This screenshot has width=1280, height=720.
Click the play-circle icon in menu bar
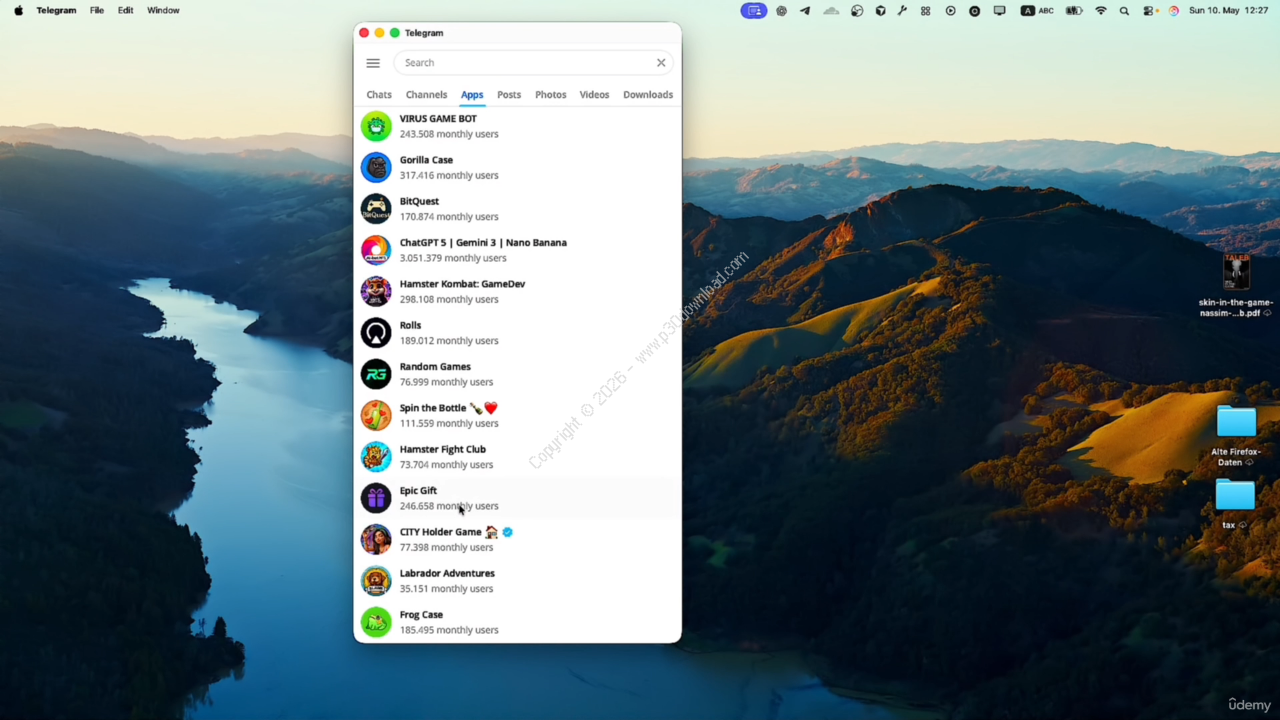(x=950, y=11)
